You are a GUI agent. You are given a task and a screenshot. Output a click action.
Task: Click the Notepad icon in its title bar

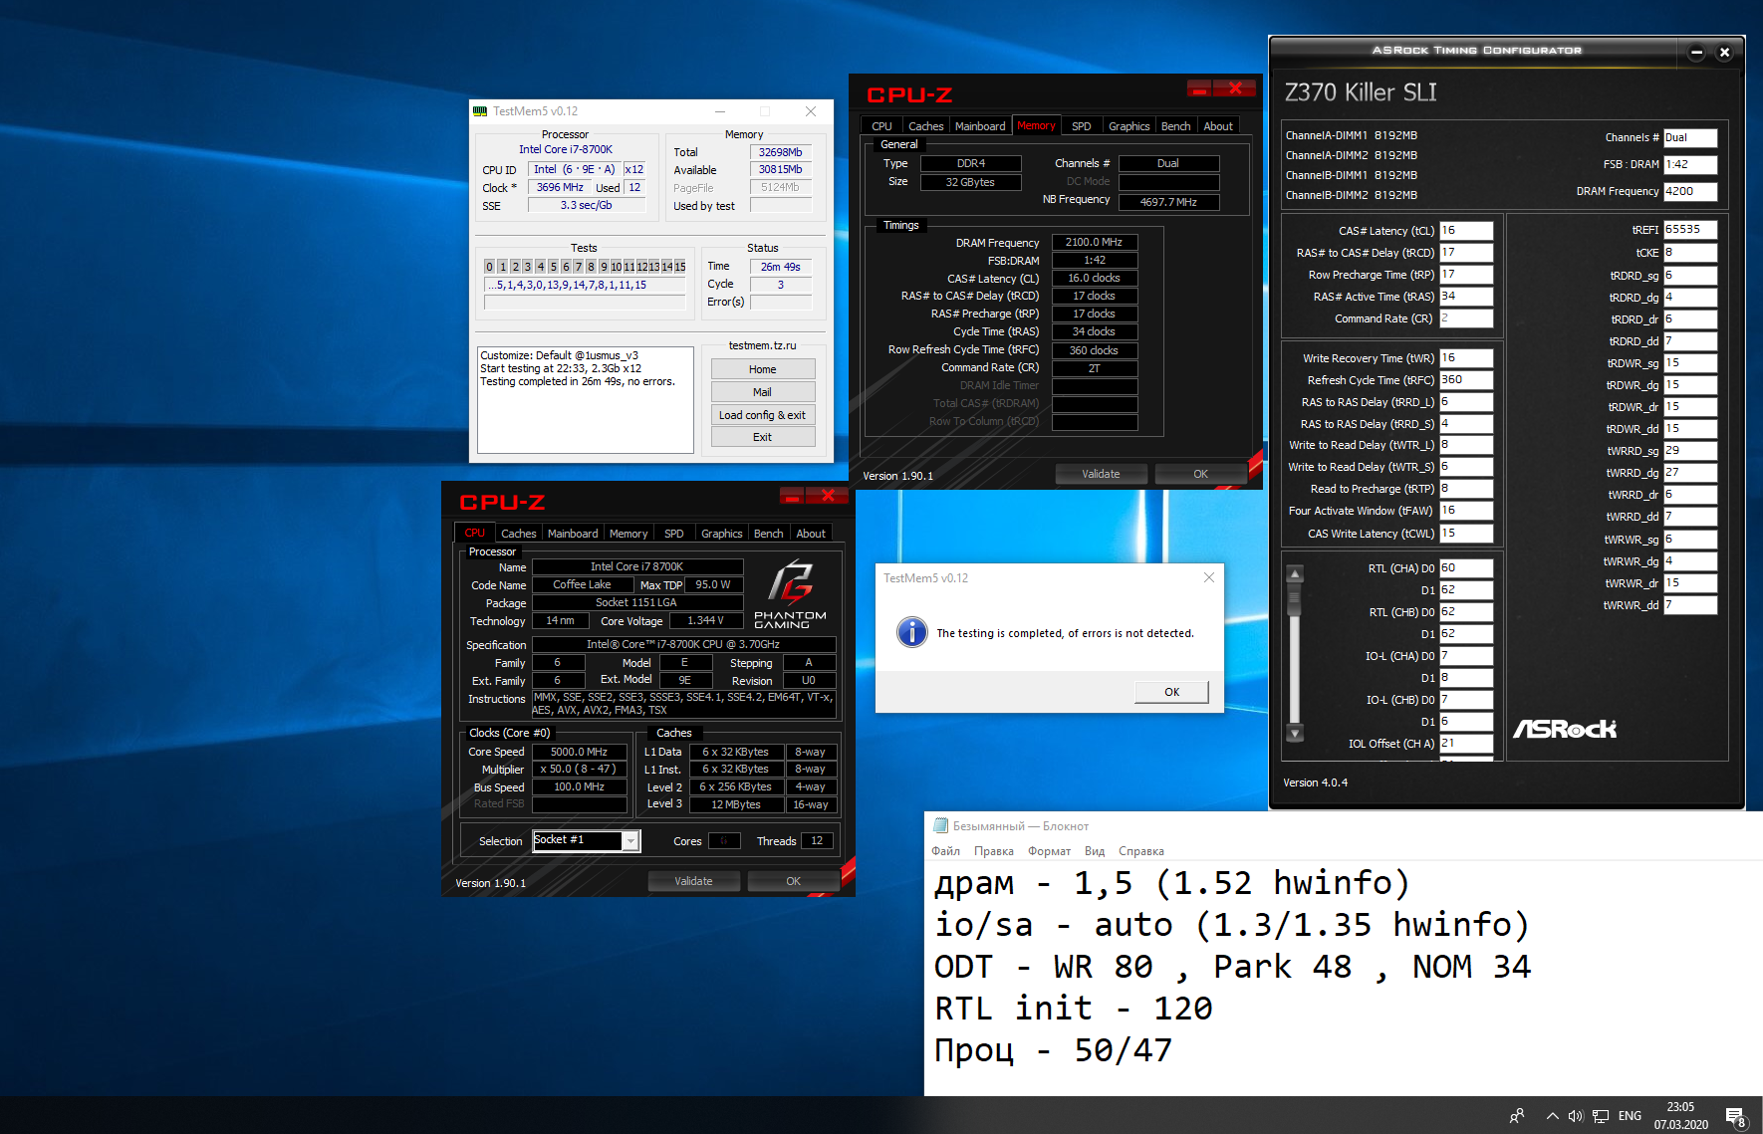click(940, 825)
